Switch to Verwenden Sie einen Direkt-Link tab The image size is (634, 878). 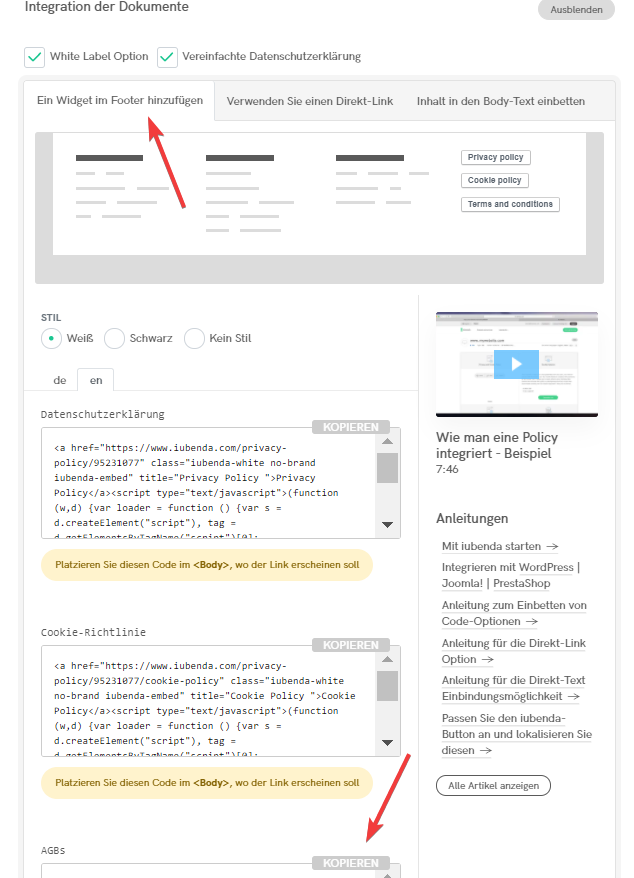tap(310, 101)
